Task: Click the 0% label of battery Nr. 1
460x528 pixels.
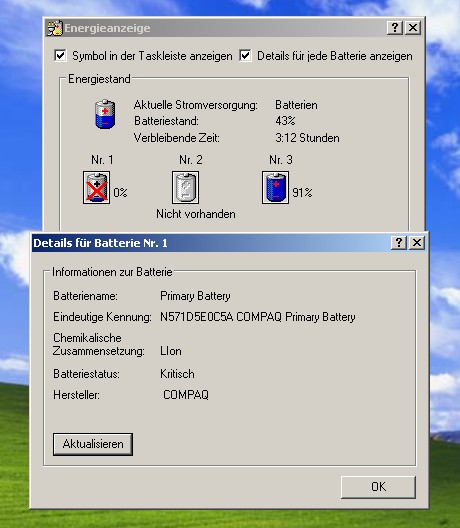Action: [120, 193]
